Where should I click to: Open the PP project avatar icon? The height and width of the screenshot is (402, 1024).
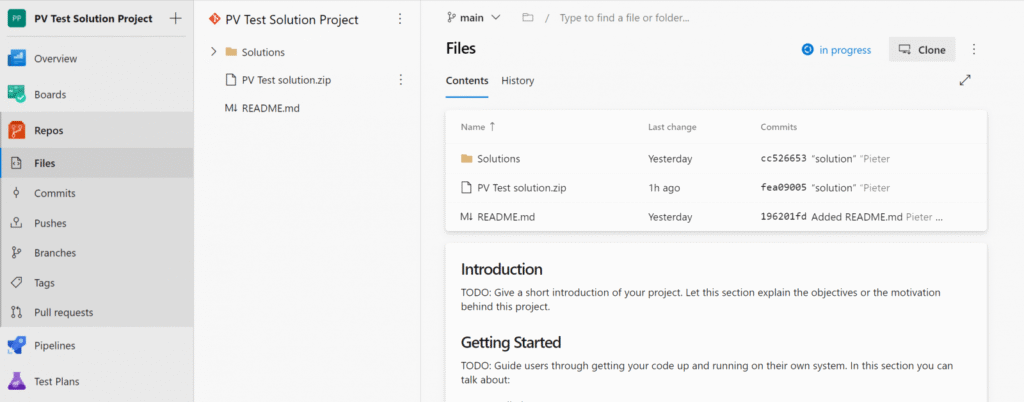[x=16, y=18]
